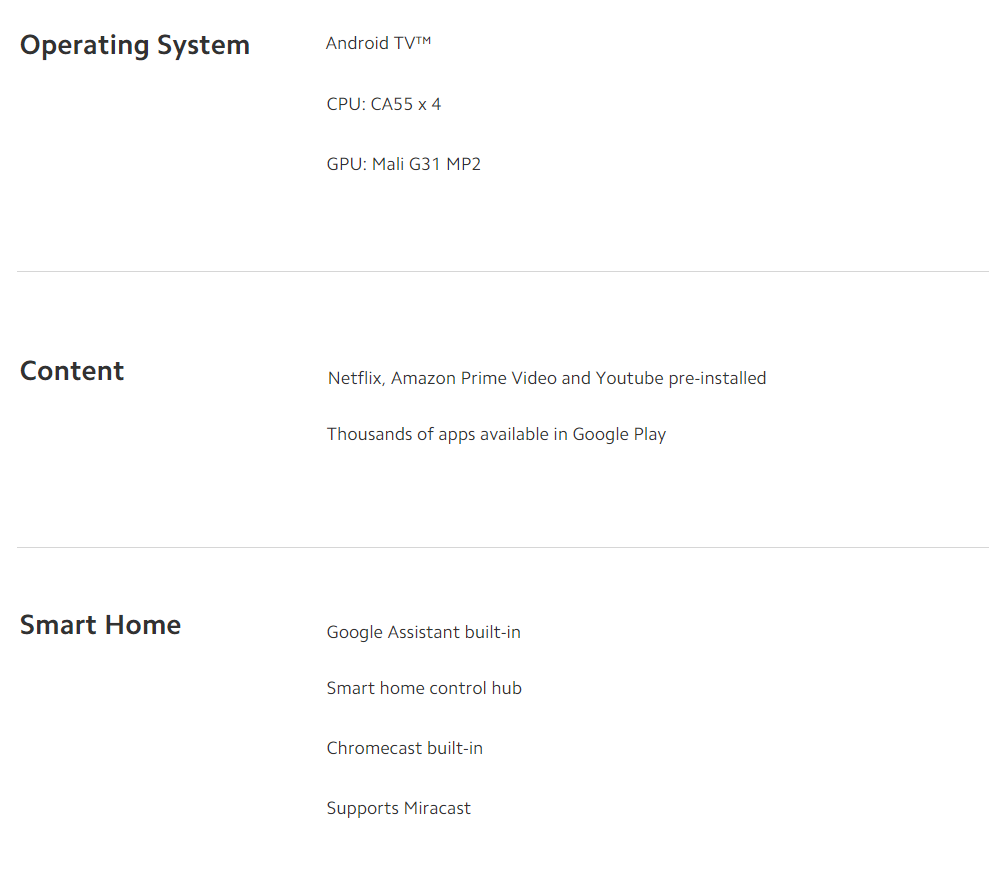Click the CPU label text

coord(345,104)
